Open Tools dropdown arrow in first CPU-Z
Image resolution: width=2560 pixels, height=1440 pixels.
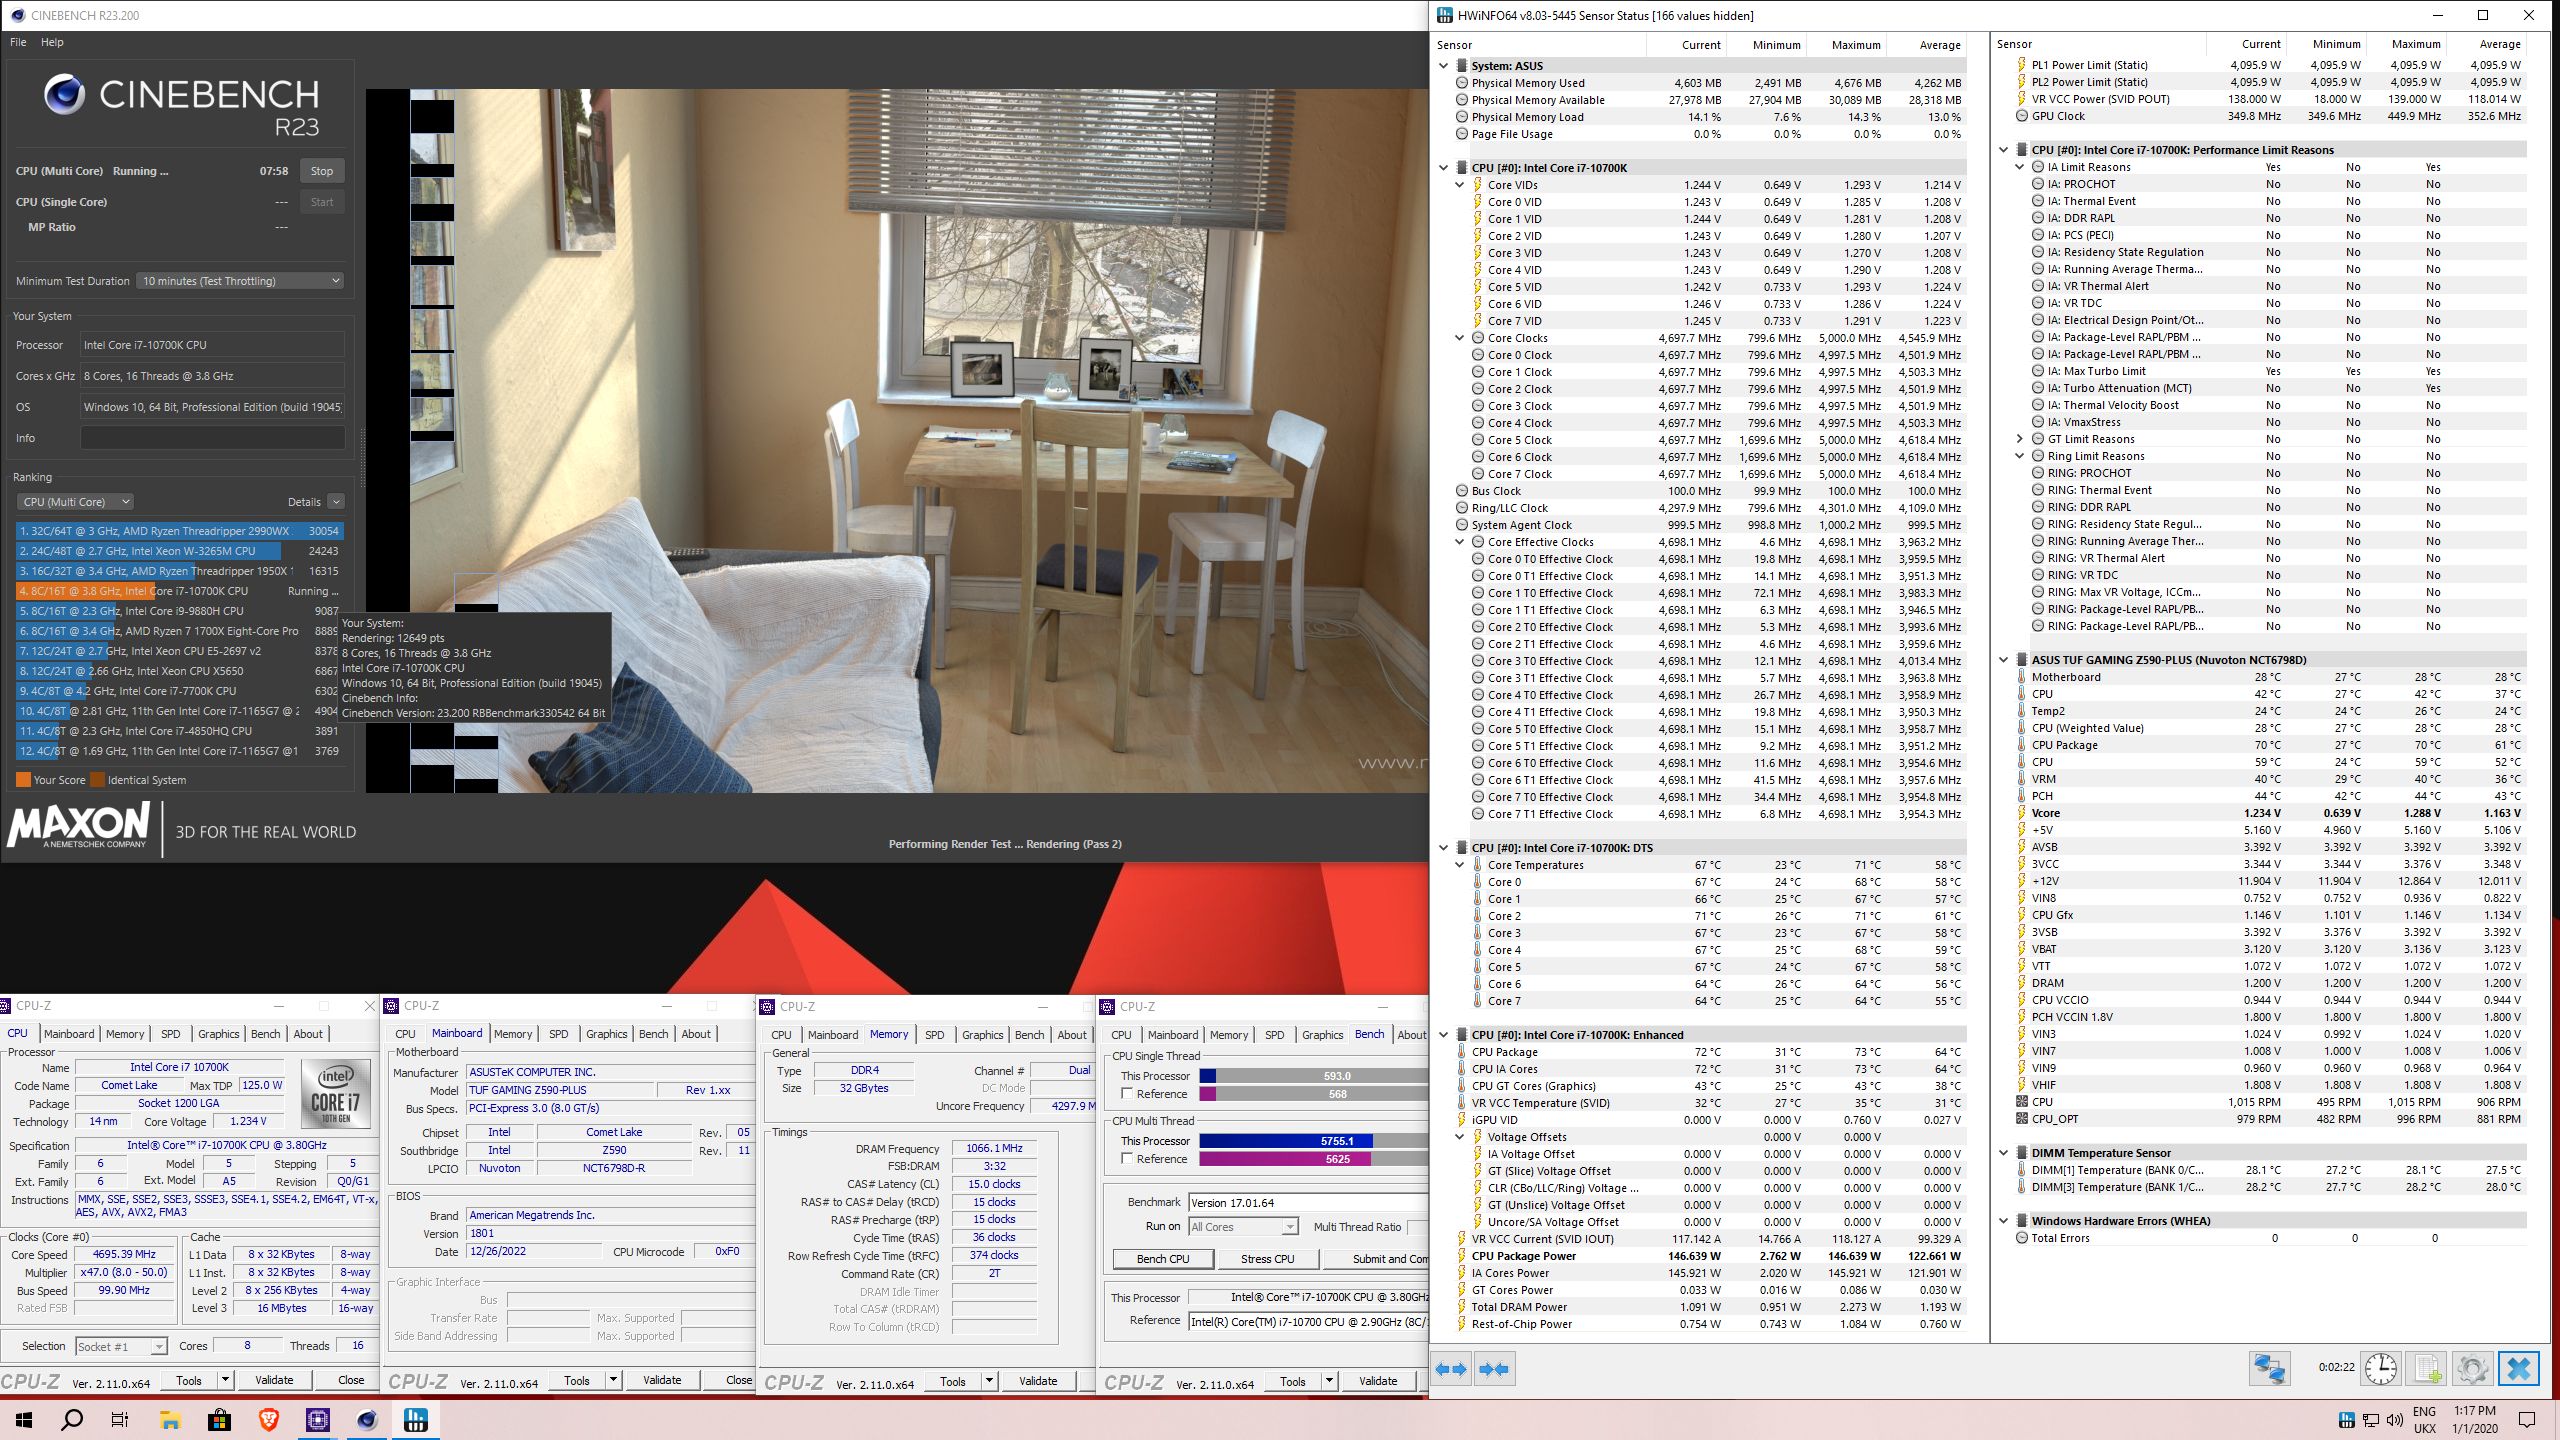tap(226, 1380)
